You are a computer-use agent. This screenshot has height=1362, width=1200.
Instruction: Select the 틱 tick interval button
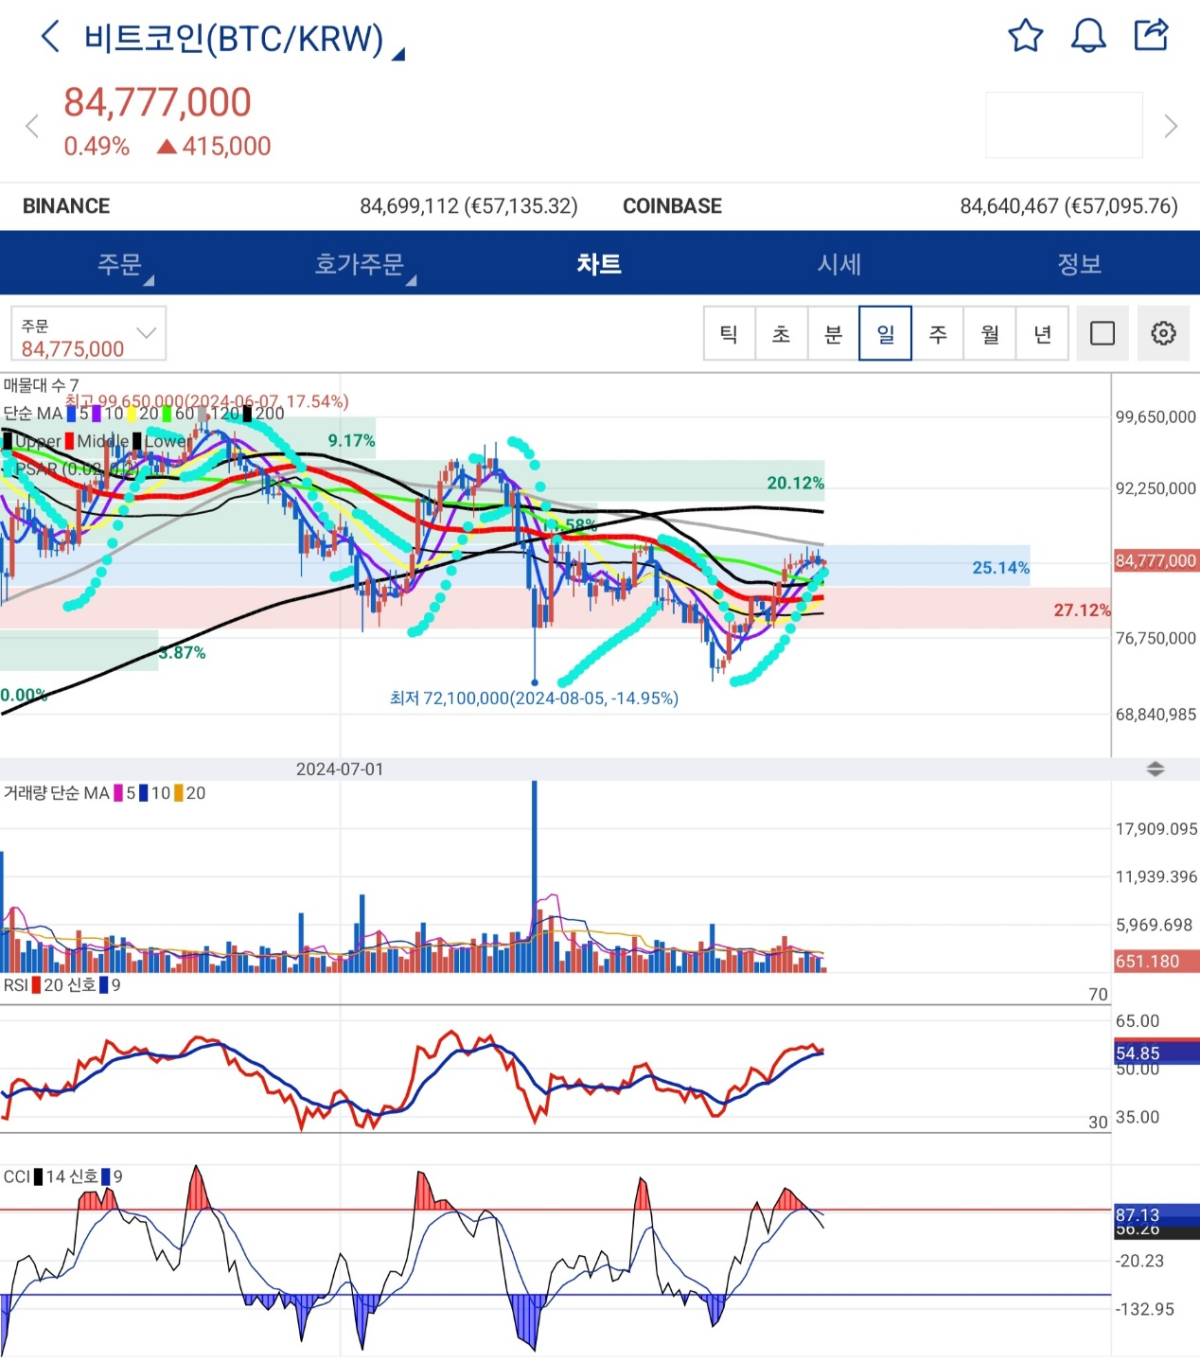[x=729, y=333]
